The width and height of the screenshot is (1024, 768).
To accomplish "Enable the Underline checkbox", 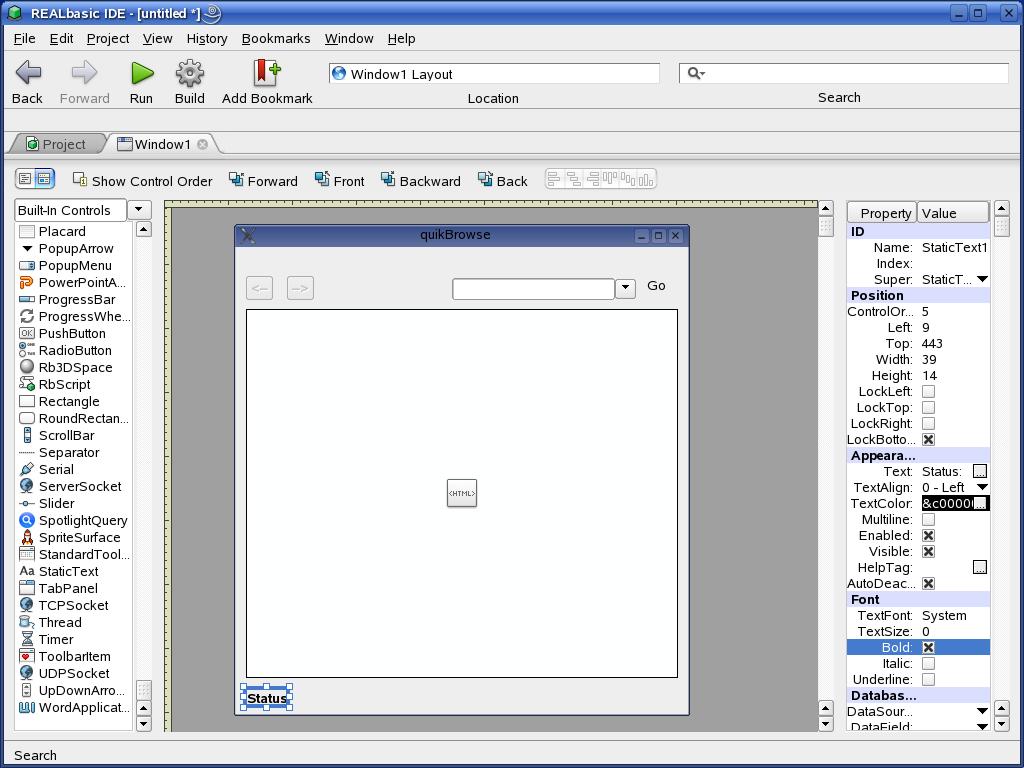I will coord(928,679).
